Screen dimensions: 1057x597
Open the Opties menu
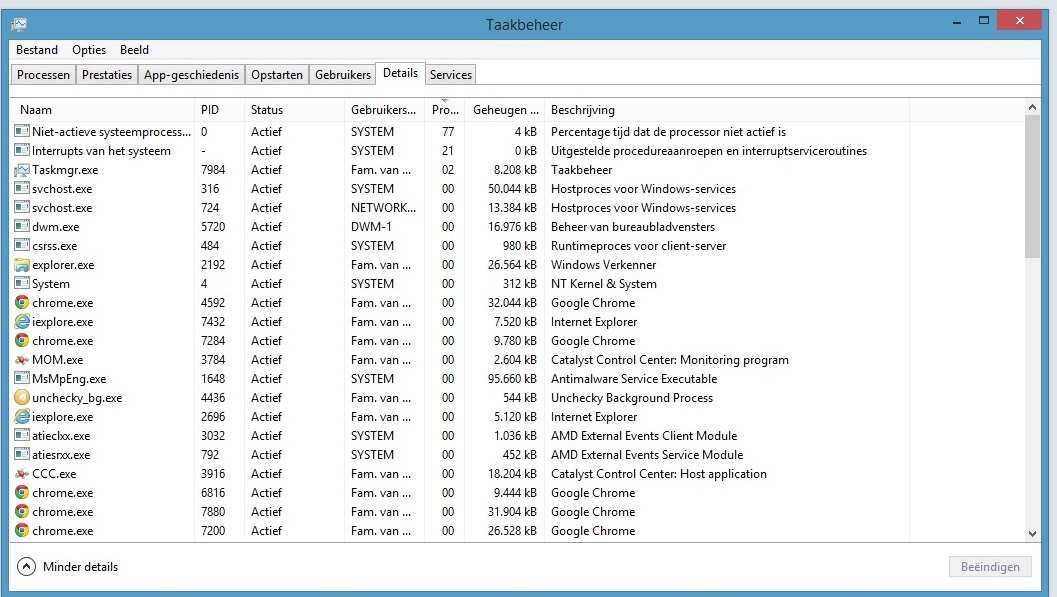(x=89, y=50)
